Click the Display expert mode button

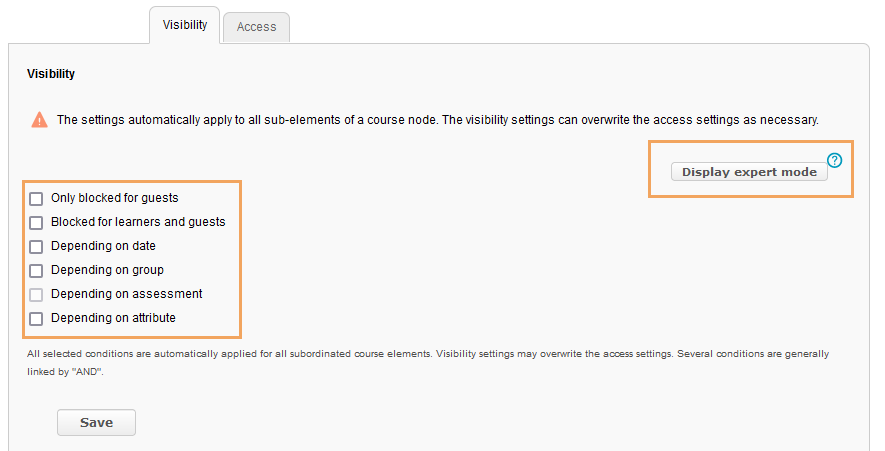tap(749, 172)
